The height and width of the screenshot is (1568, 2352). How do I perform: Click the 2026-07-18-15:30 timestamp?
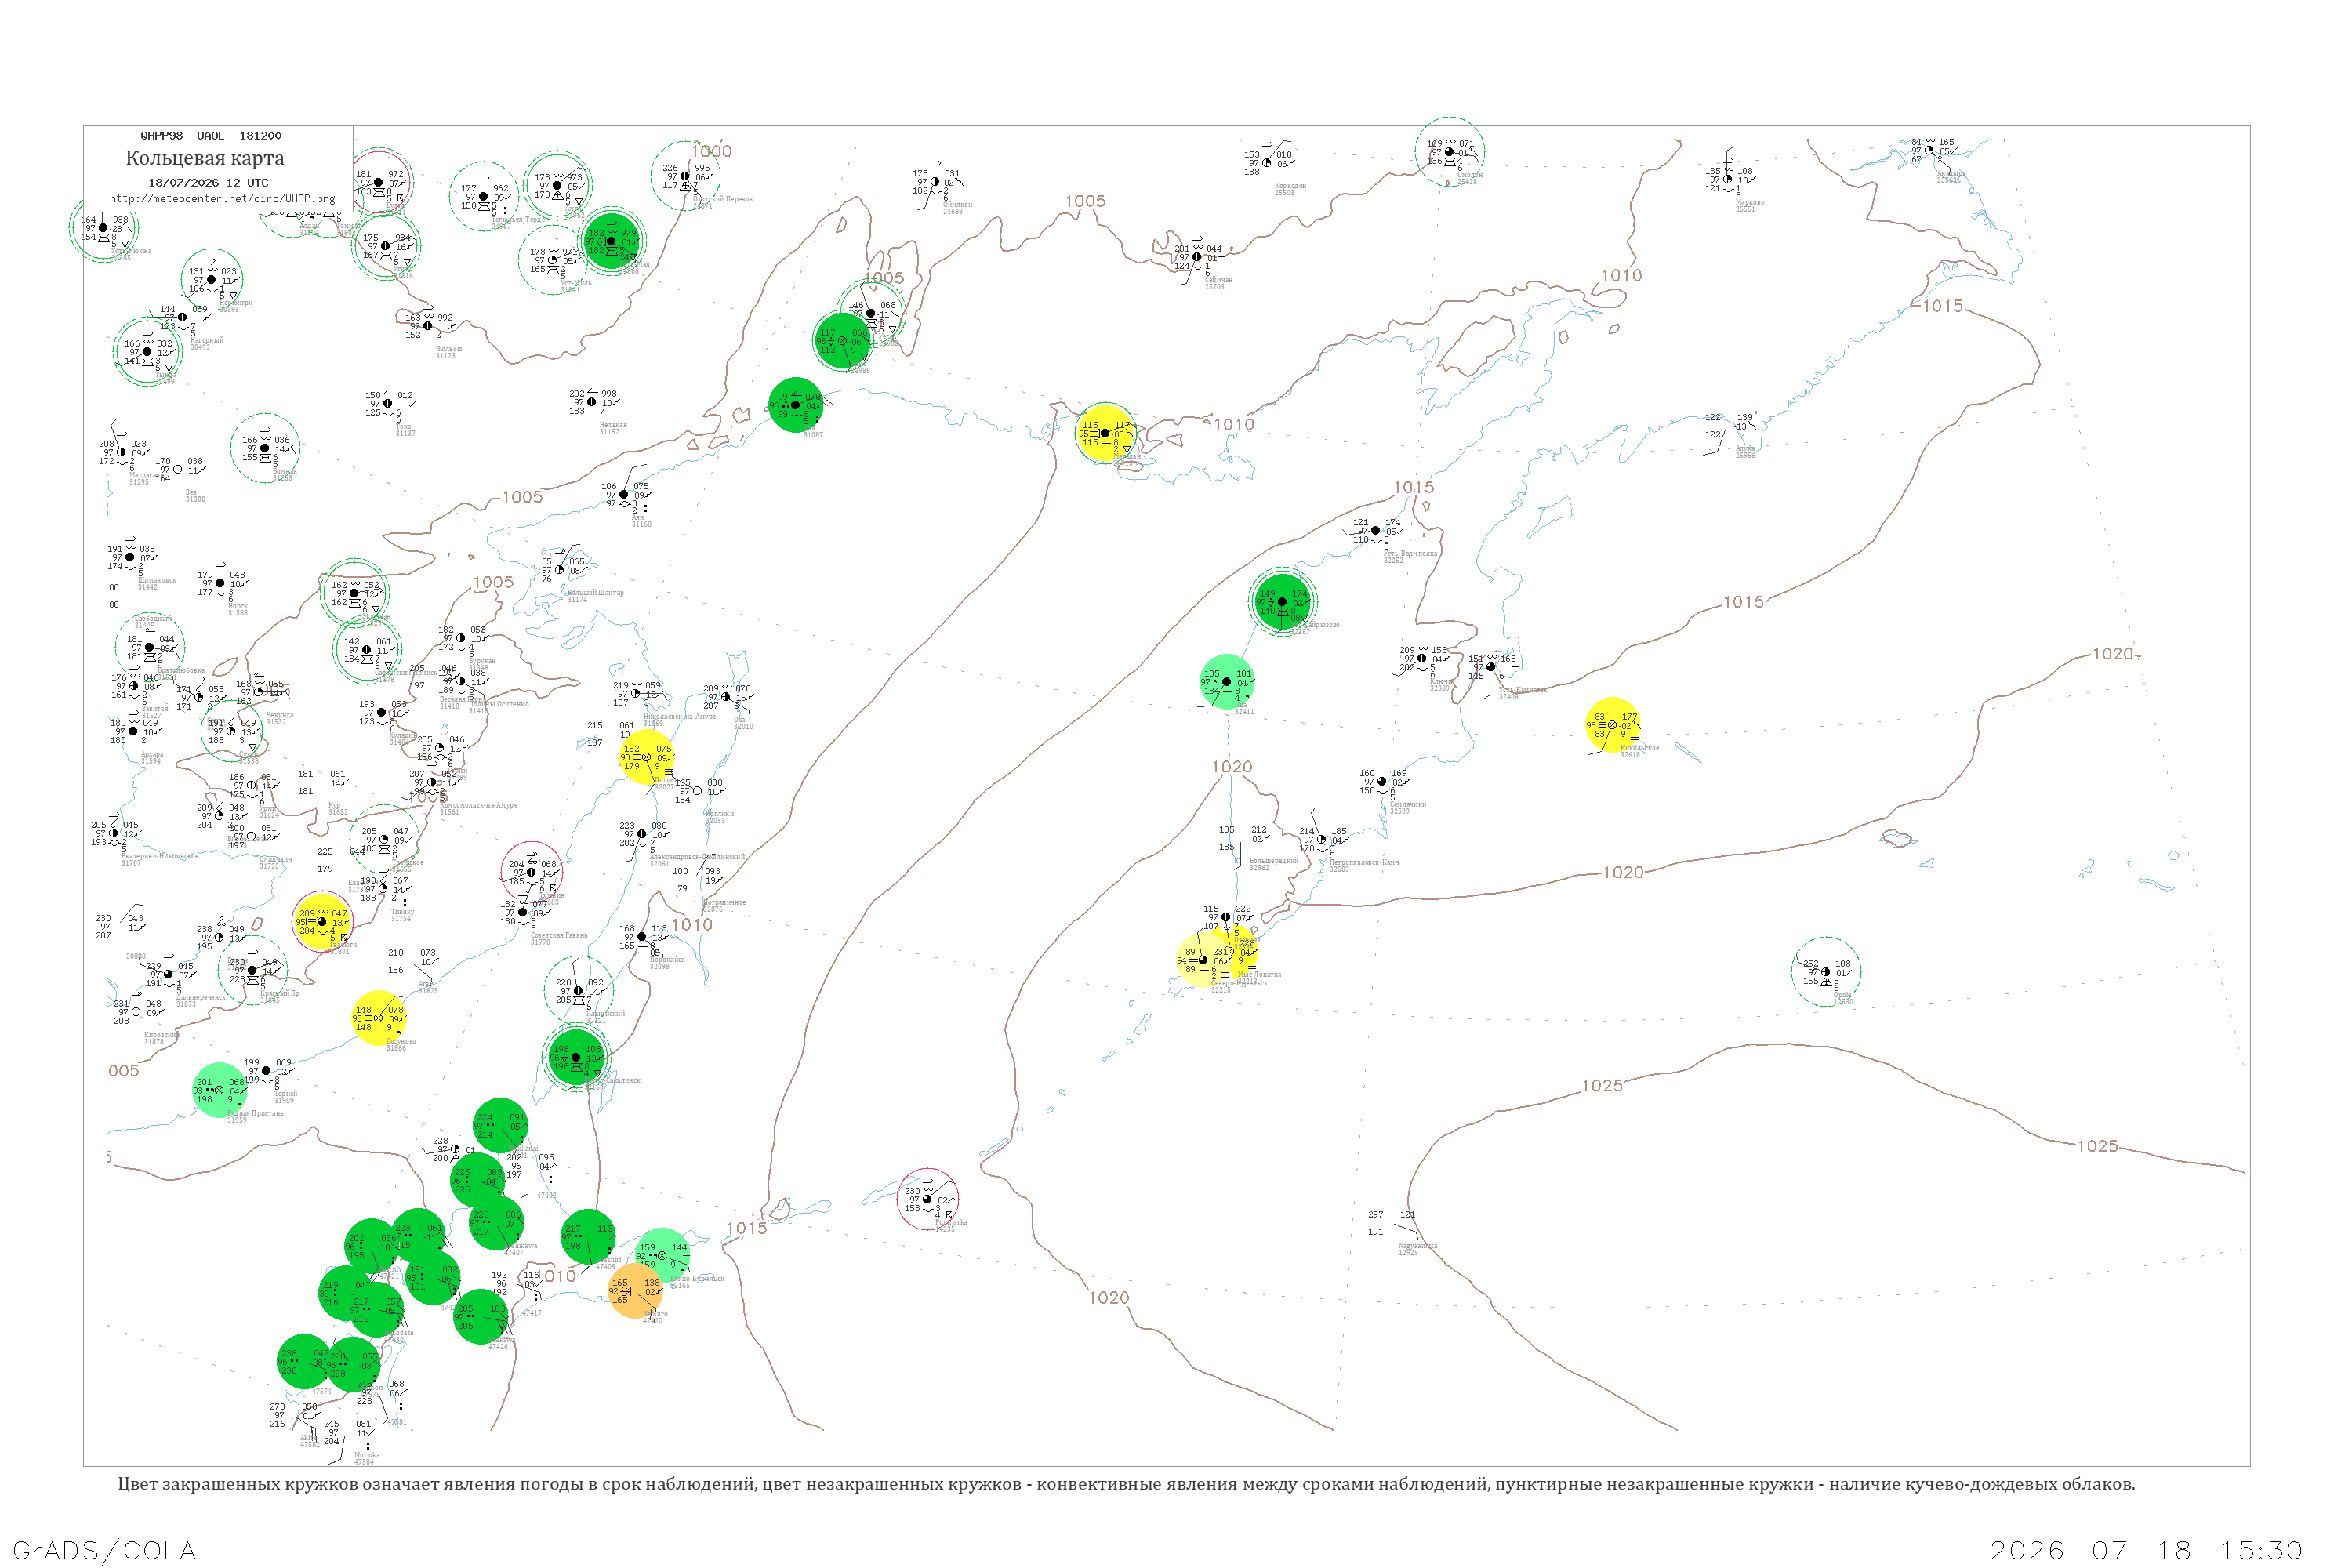2146,1551
